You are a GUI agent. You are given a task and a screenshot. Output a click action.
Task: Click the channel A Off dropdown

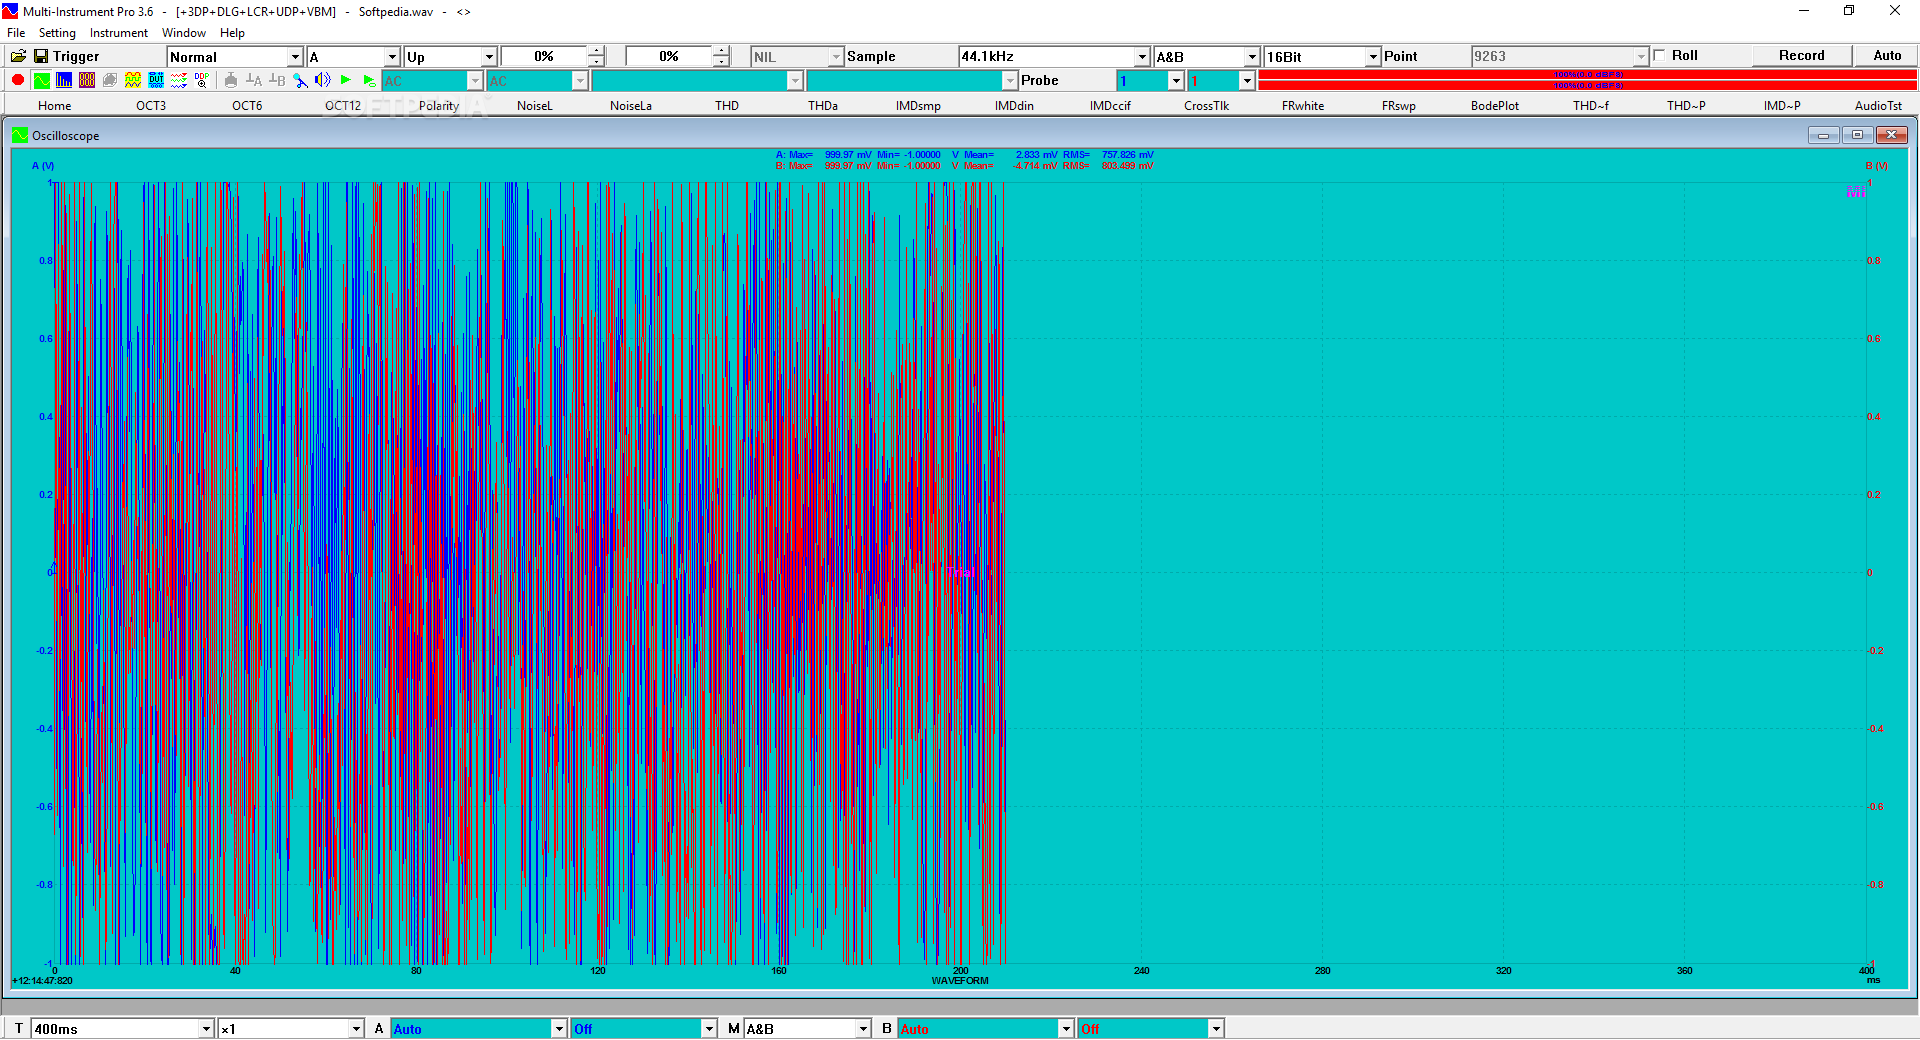click(644, 1029)
